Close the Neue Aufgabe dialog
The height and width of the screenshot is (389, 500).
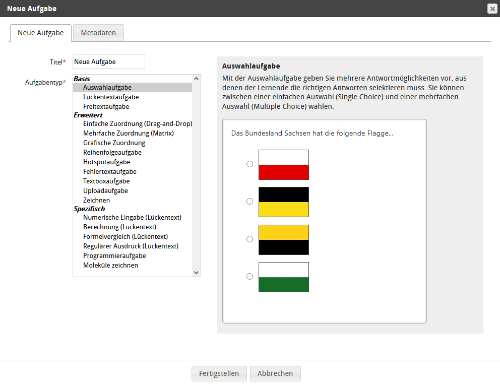pyautogui.click(x=492, y=8)
